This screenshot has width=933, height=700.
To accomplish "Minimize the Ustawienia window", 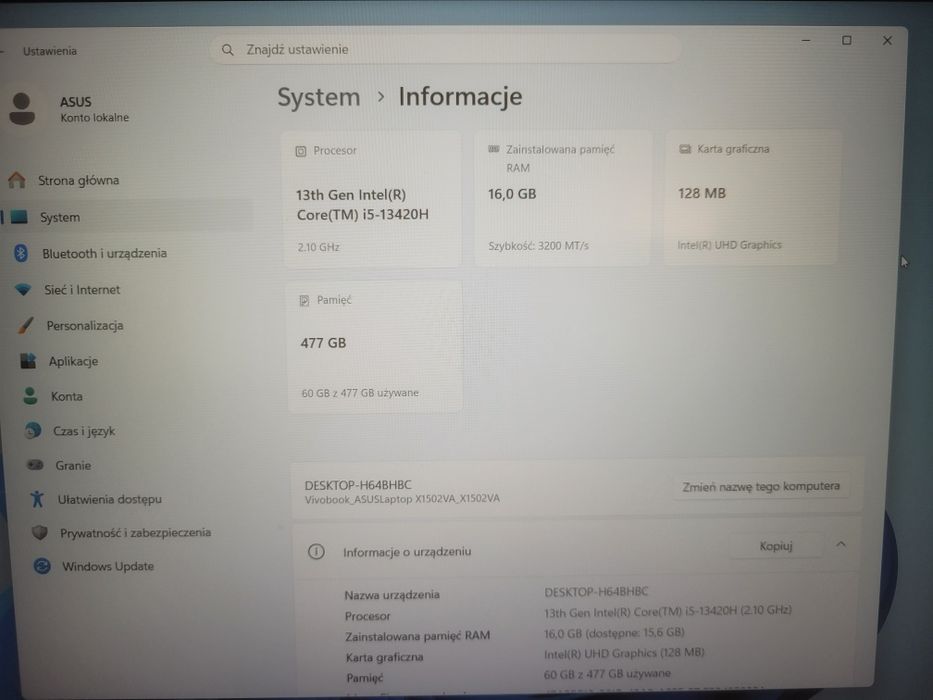I will (x=806, y=40).
